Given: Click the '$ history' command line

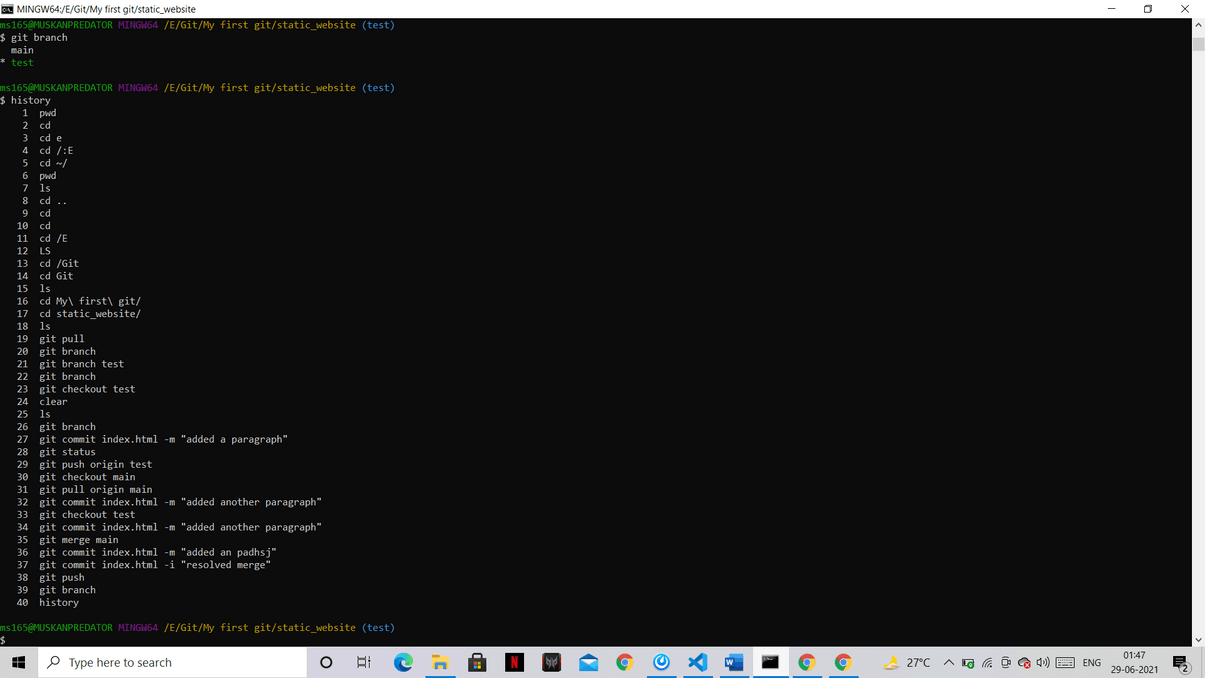Looking at the screenshot, I should pyautogui.click(x=25, y=100).
